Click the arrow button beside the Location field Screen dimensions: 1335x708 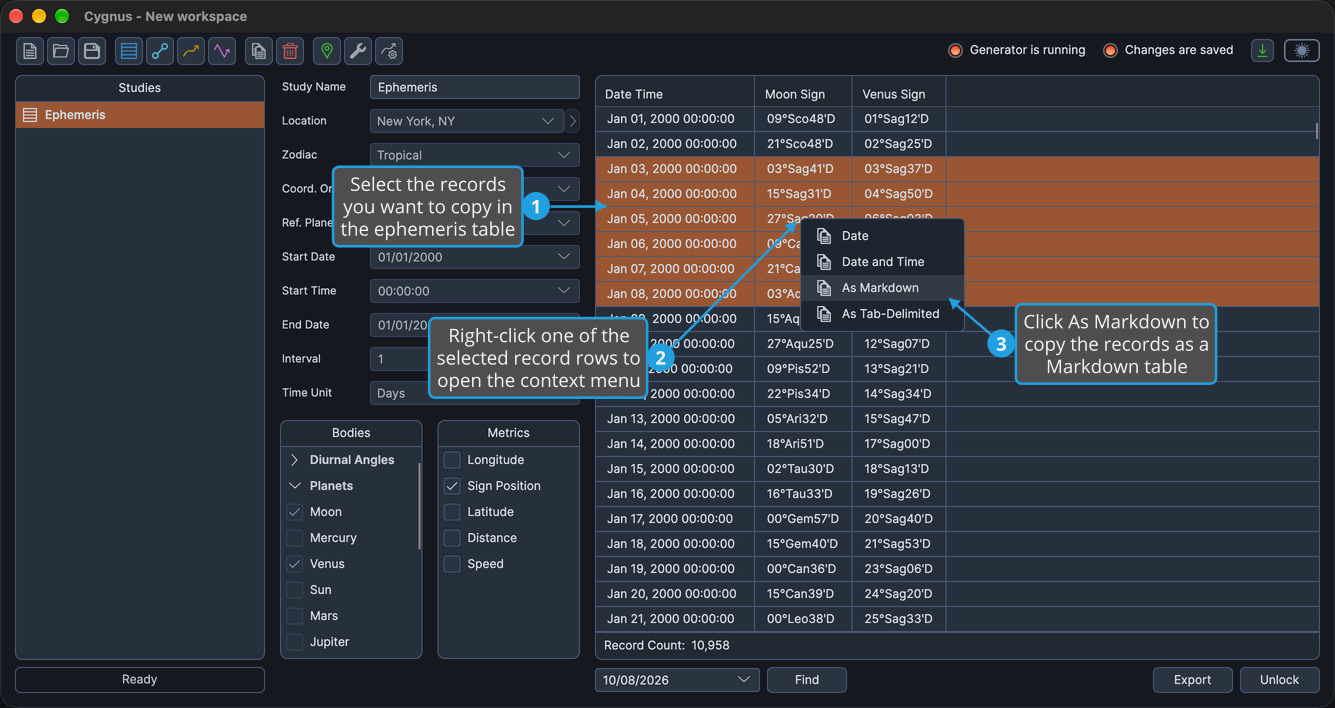573,121
